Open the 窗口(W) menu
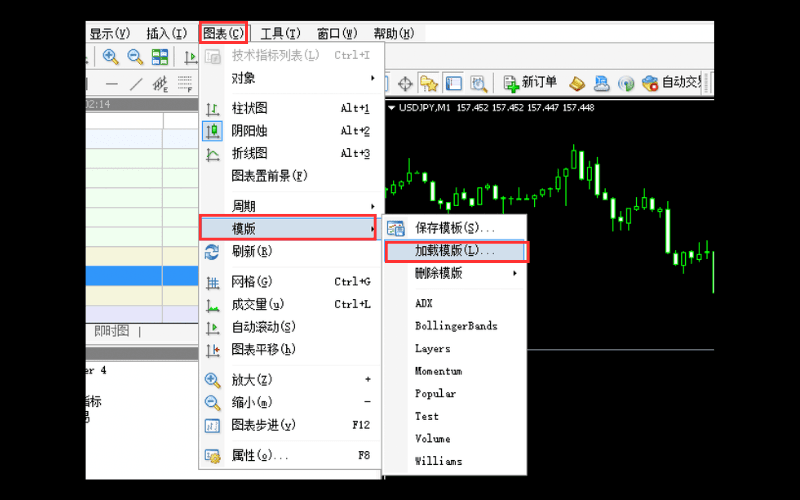Image resolution: width=800 pixels, height=500 pixels. pos(337,34)
